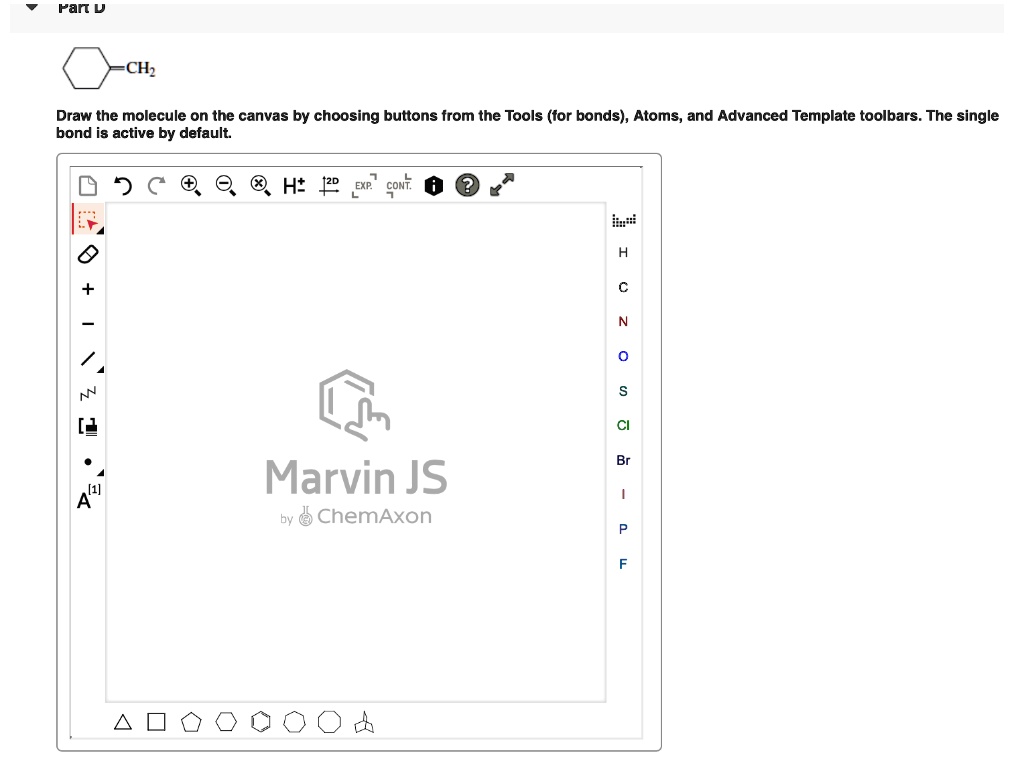Select oxygen from the atom sidebar
1024x757 pixels.
pos(622,356)
